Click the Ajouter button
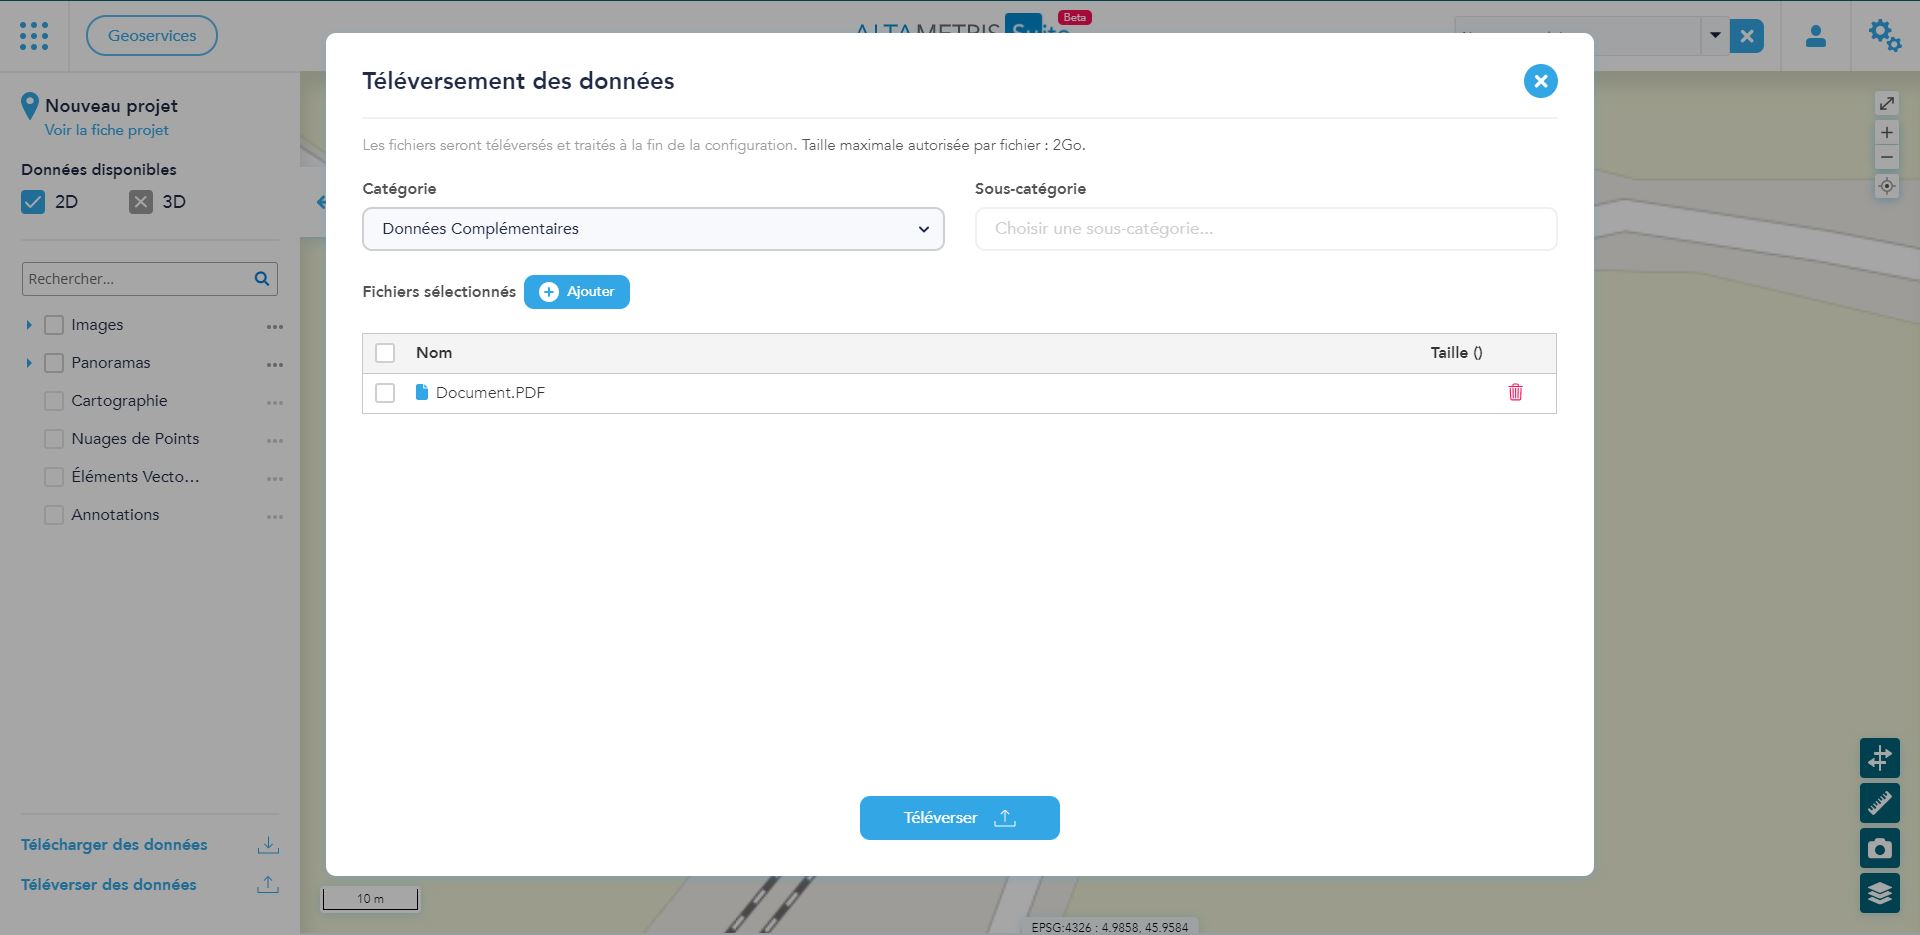1920x935 pixels. [577, 292]
